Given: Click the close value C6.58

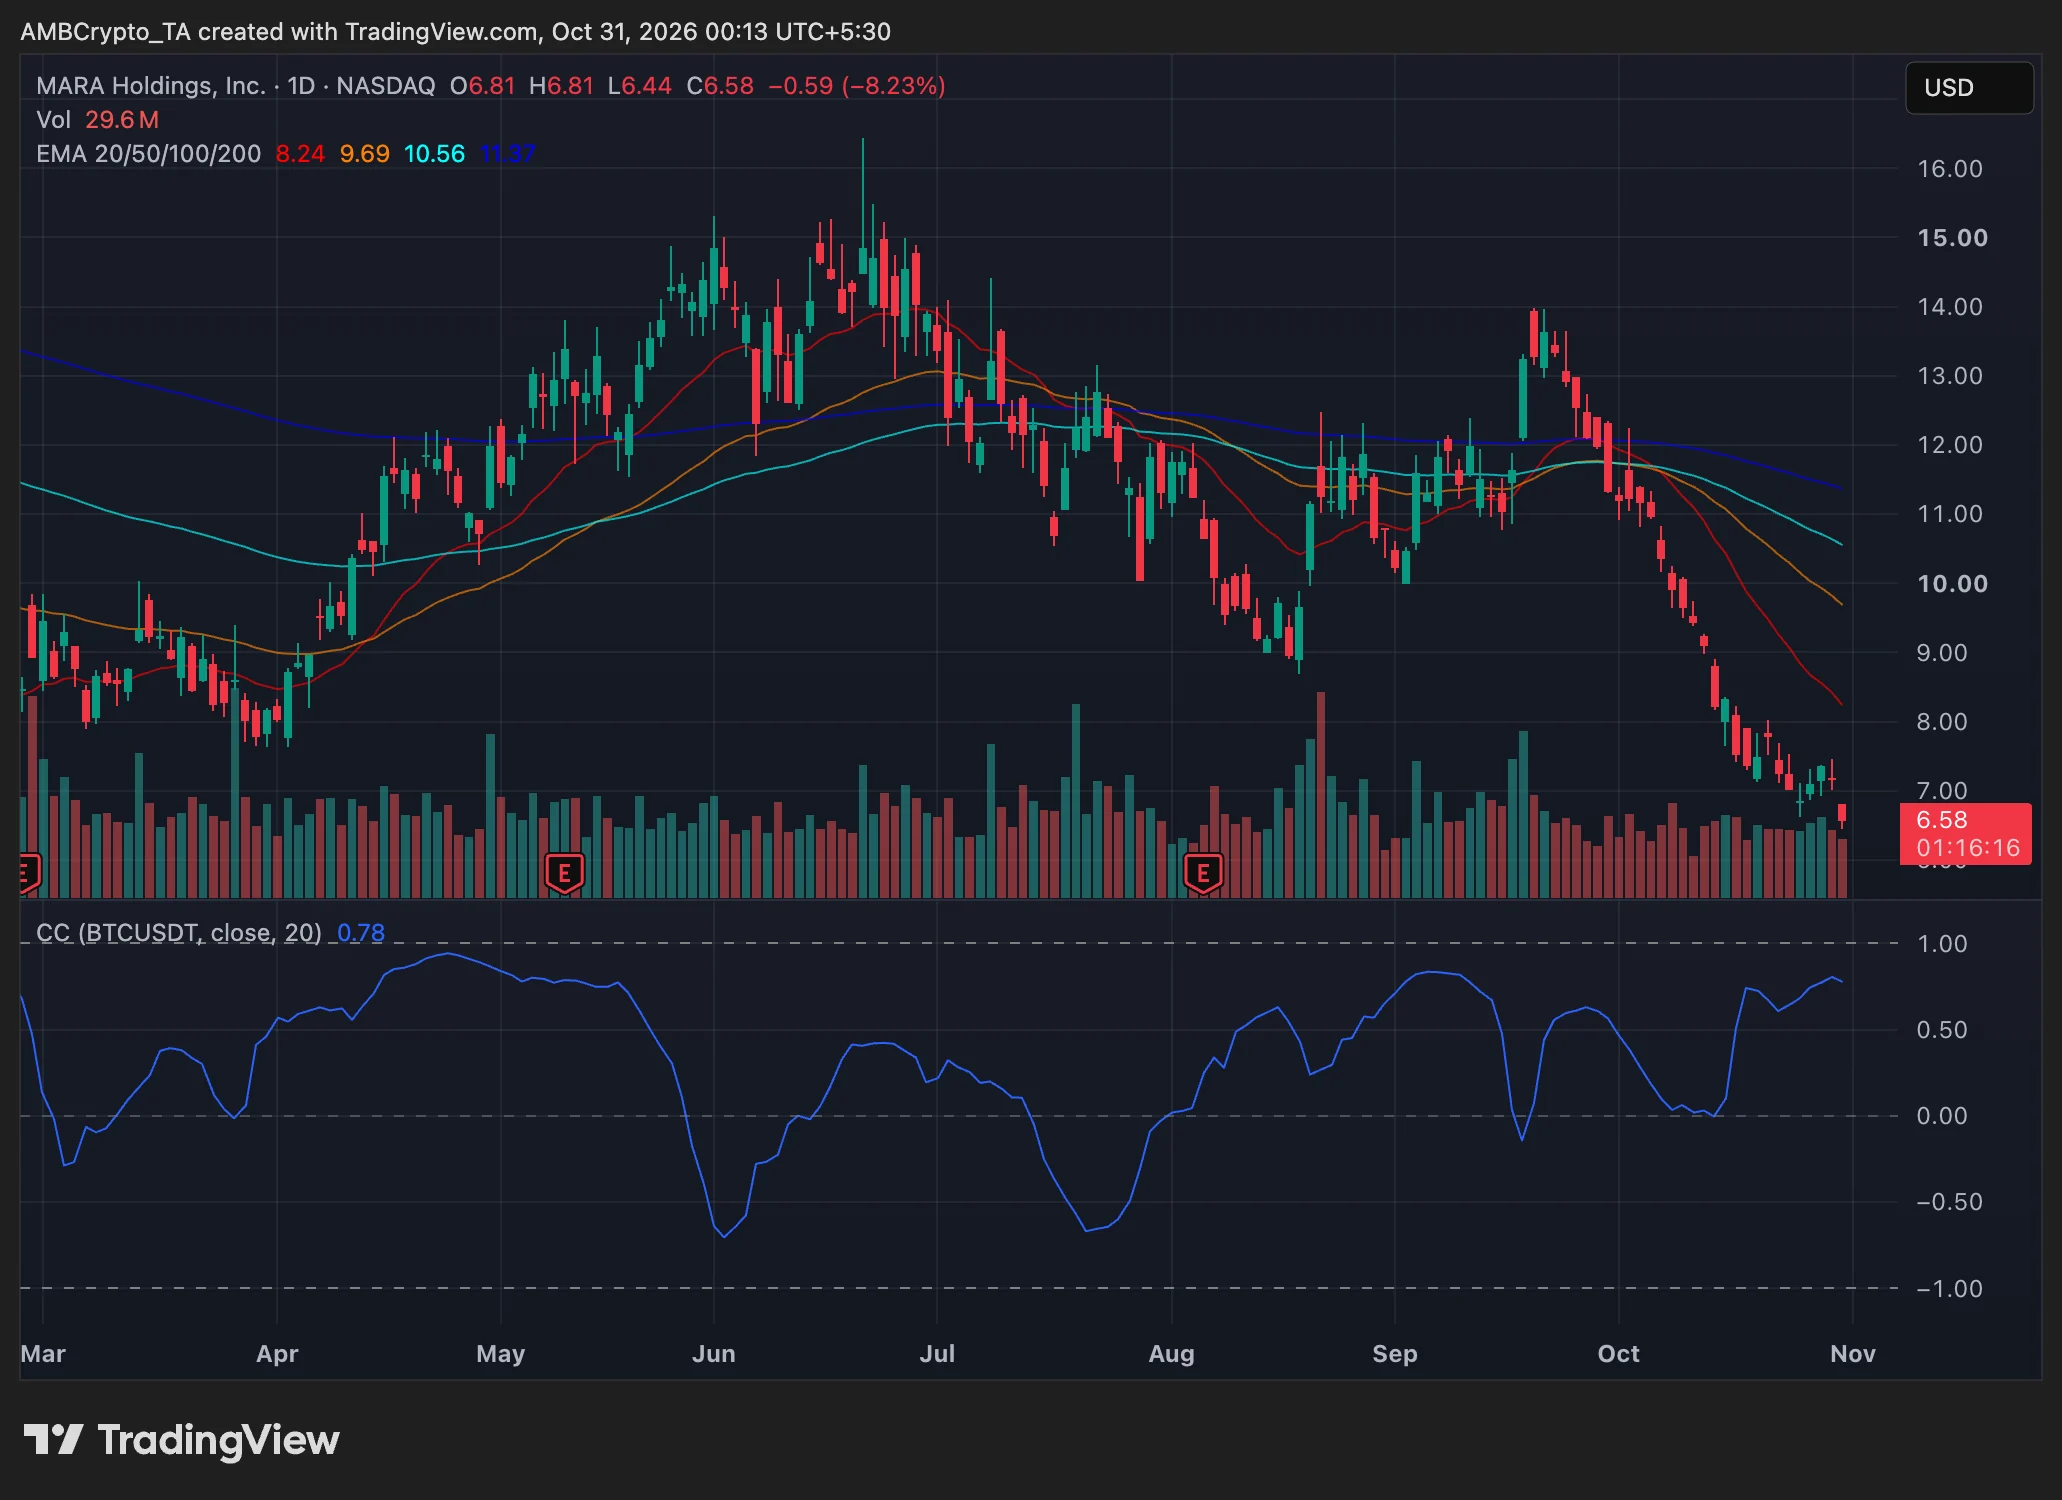Looking at the screenshot, I should (x=720, y=86).
